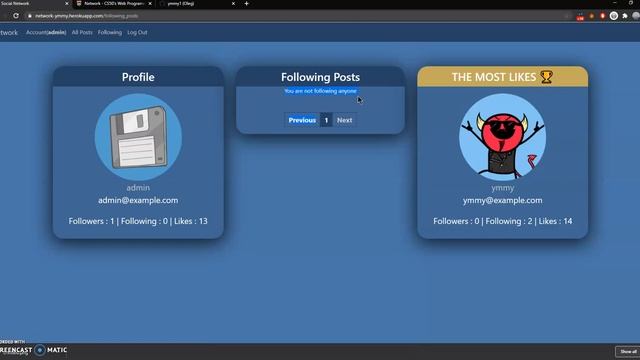Click Log Out in the navbar
This screenshot has height=360, width=640.
point(137,32)
